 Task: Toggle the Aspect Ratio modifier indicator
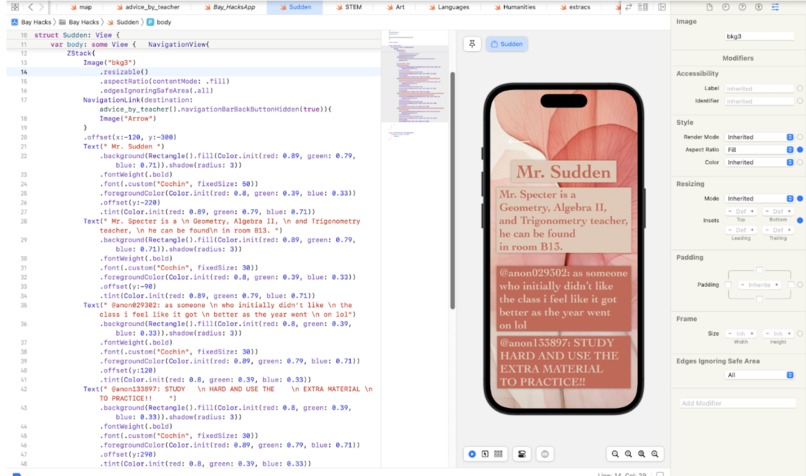(800, 150)
